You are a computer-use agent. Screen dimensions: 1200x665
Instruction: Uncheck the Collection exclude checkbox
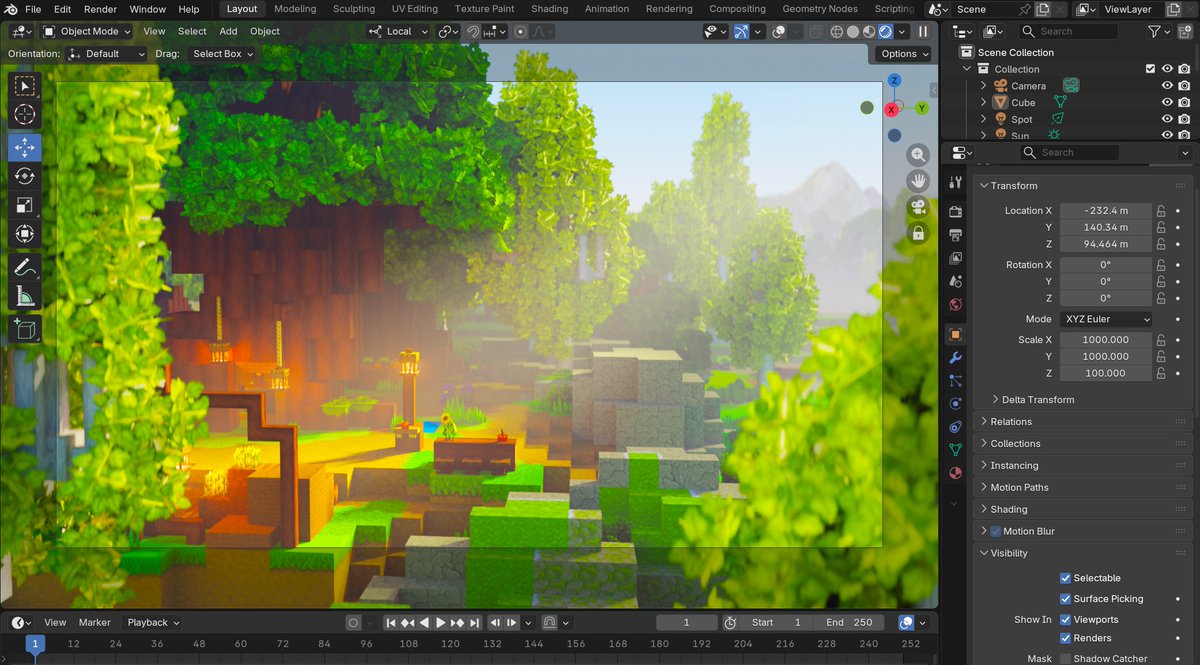(x=1150, y=69)
